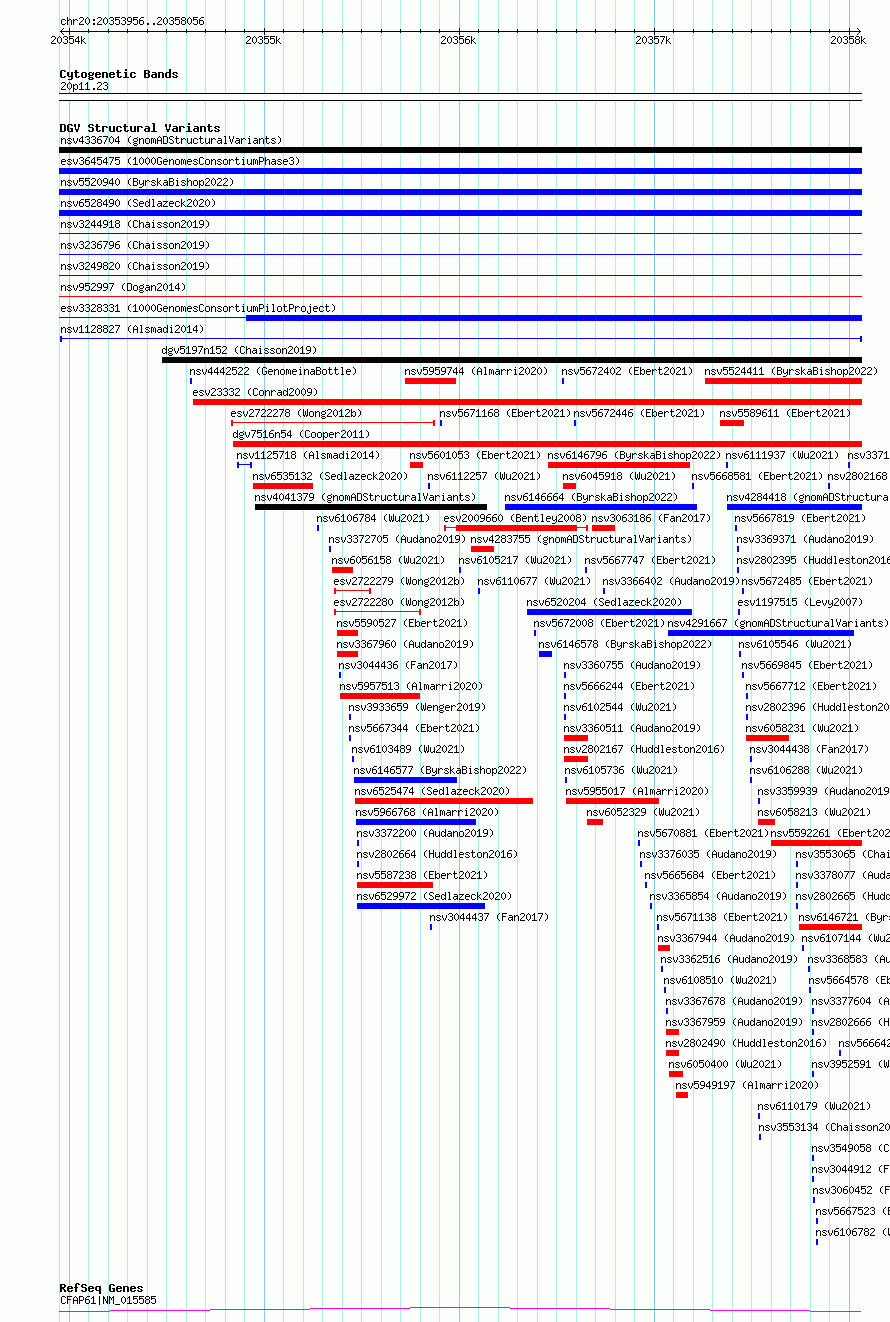The image size is (890, 1322).
Task: Select esv2009660 Bentley2008 variant label
Action: pyautogui.click(x=516, y=518)
